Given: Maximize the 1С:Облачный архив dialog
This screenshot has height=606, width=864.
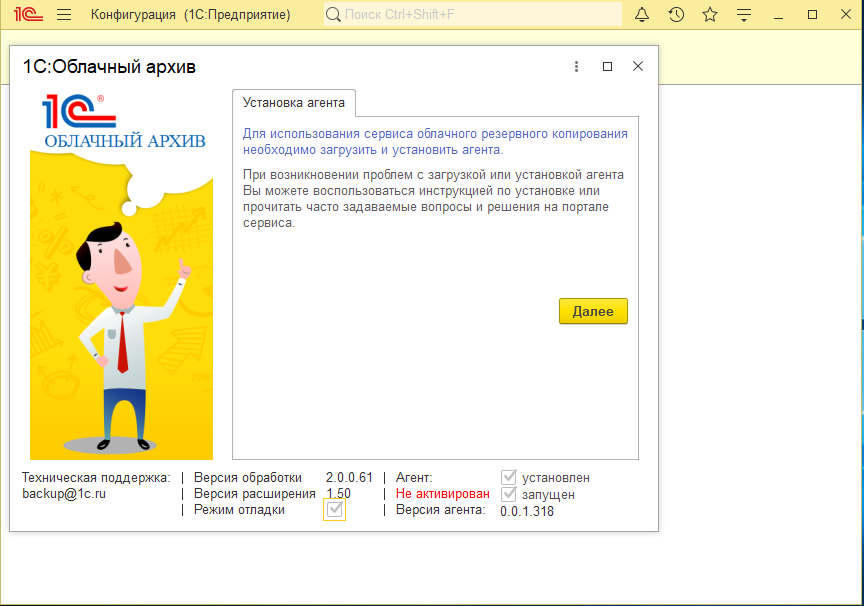Looking at the screenshot, I should [x=607, y=67].
